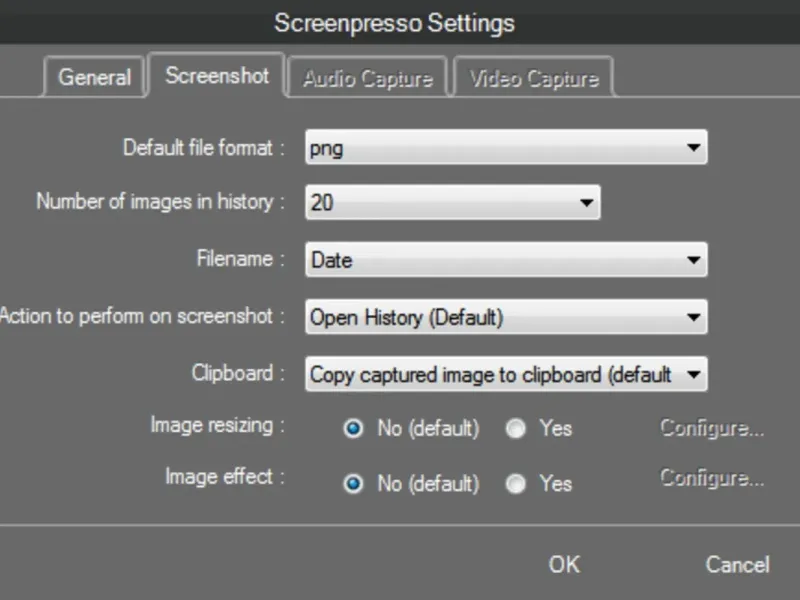Image resolution: width=800 pixels, height=600 pixels.
Task: Click Configure link for Image resizing
Action: (712, 429)
